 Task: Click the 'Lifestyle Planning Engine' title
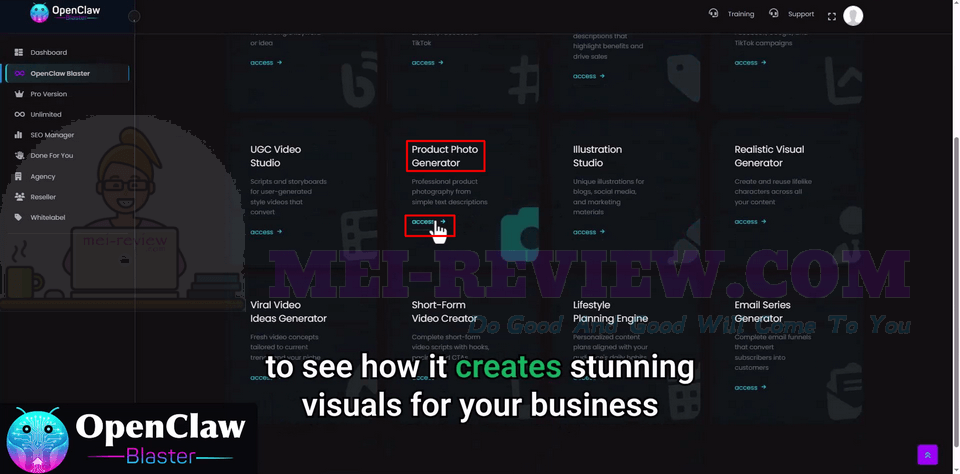point(610,312)
